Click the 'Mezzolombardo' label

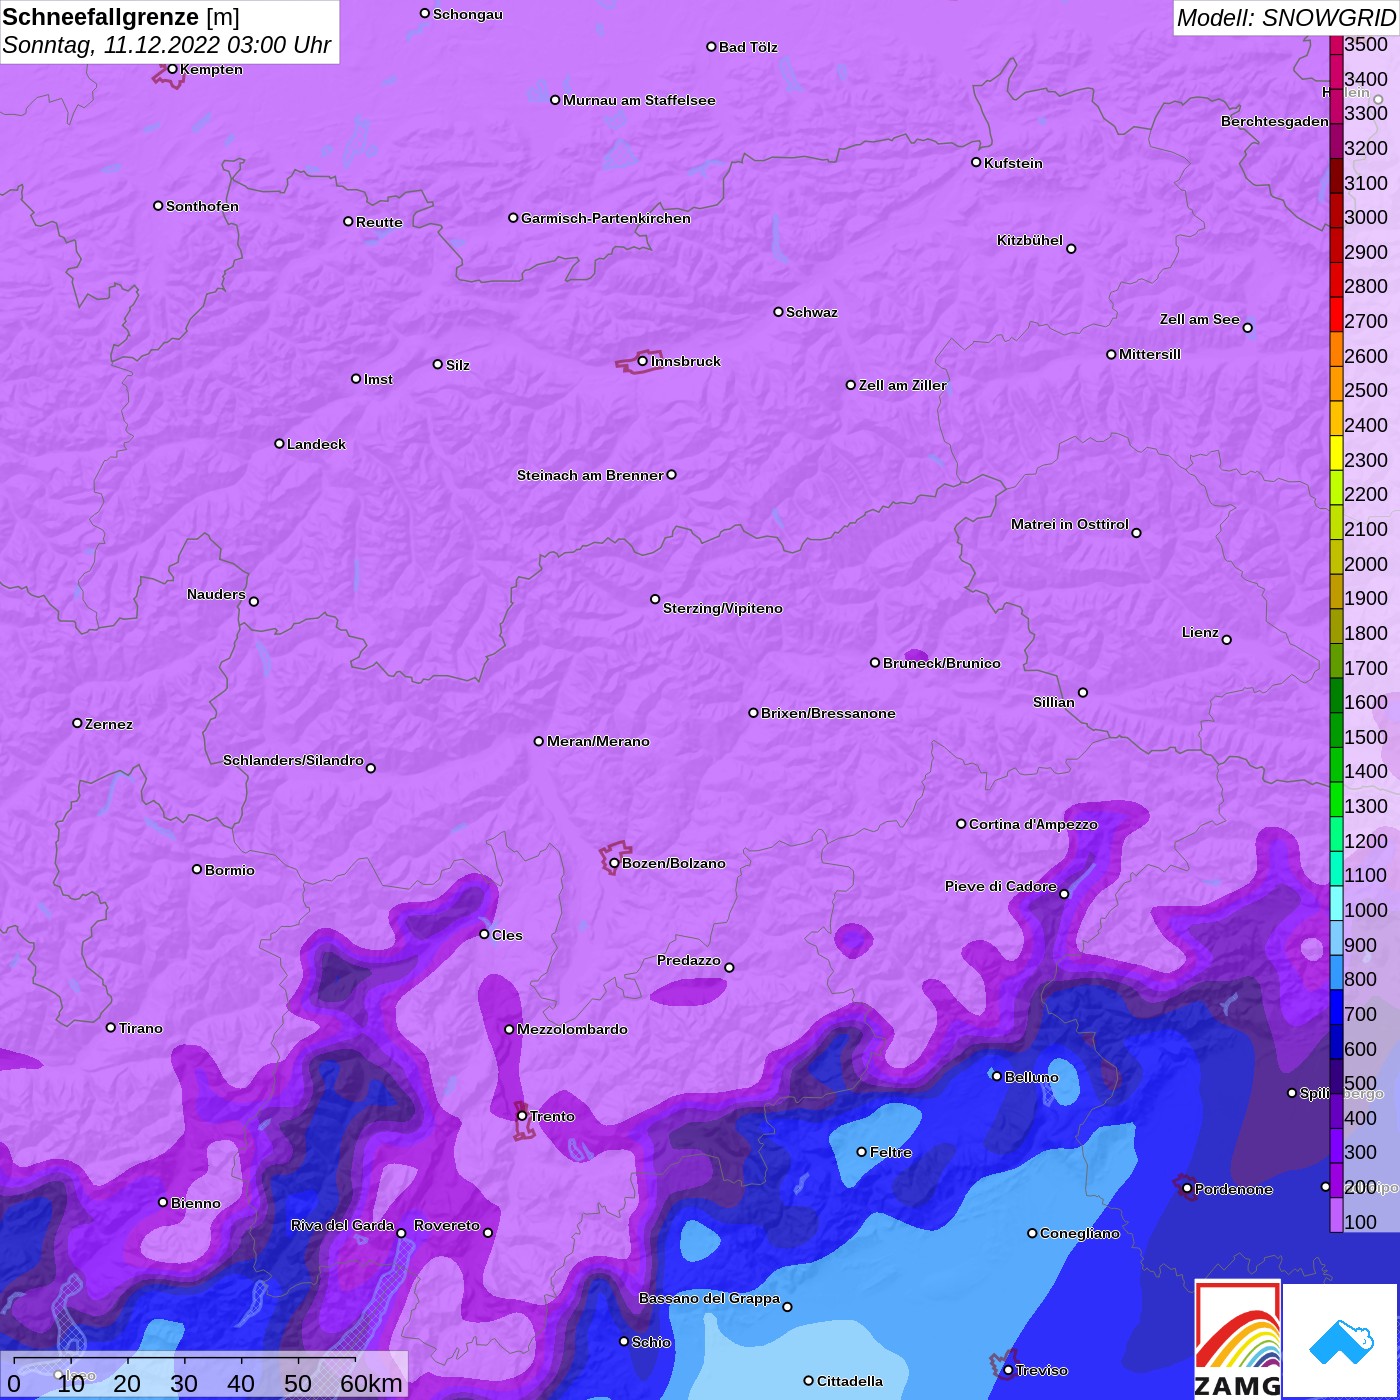coord(572,1029)
